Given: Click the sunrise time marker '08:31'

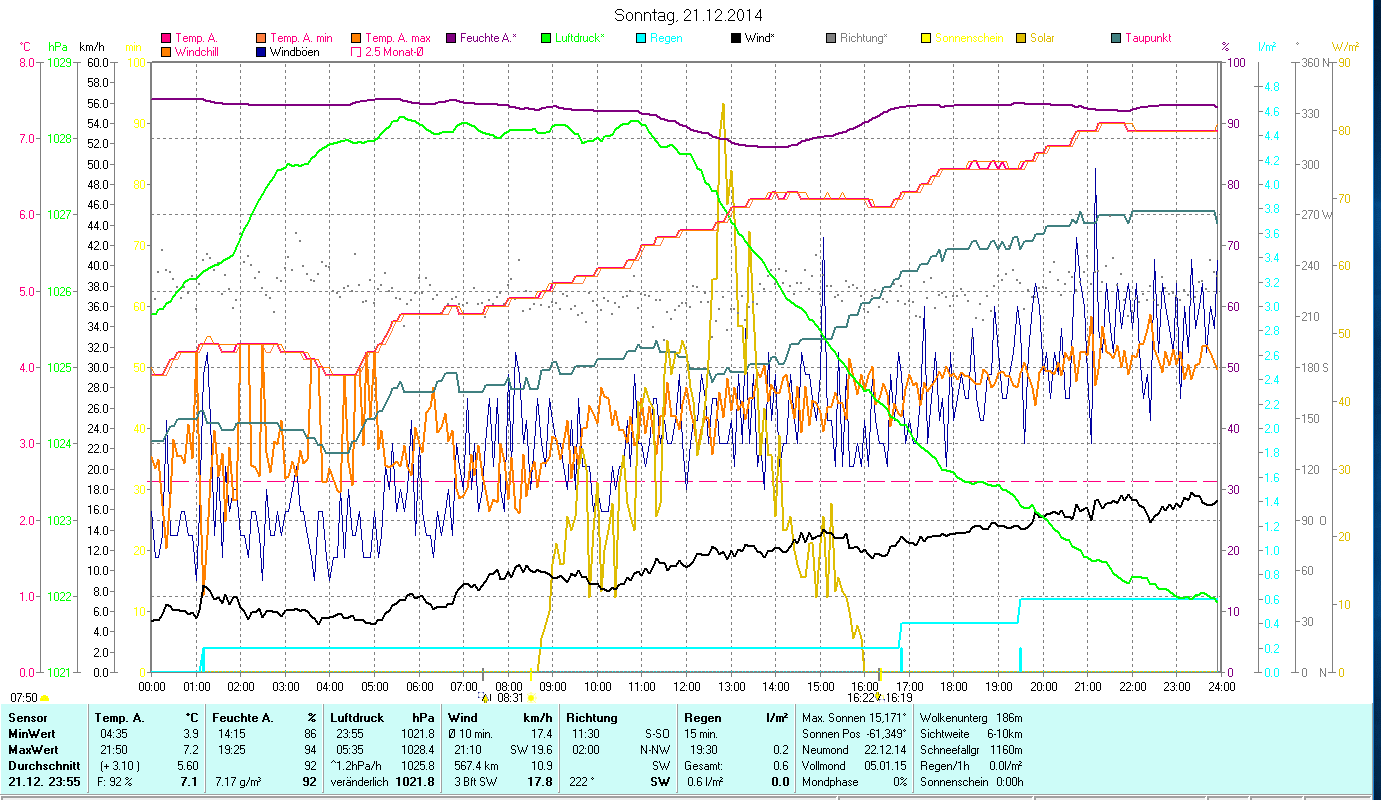Looking at the screenshot, I should [x=510, y=698].
